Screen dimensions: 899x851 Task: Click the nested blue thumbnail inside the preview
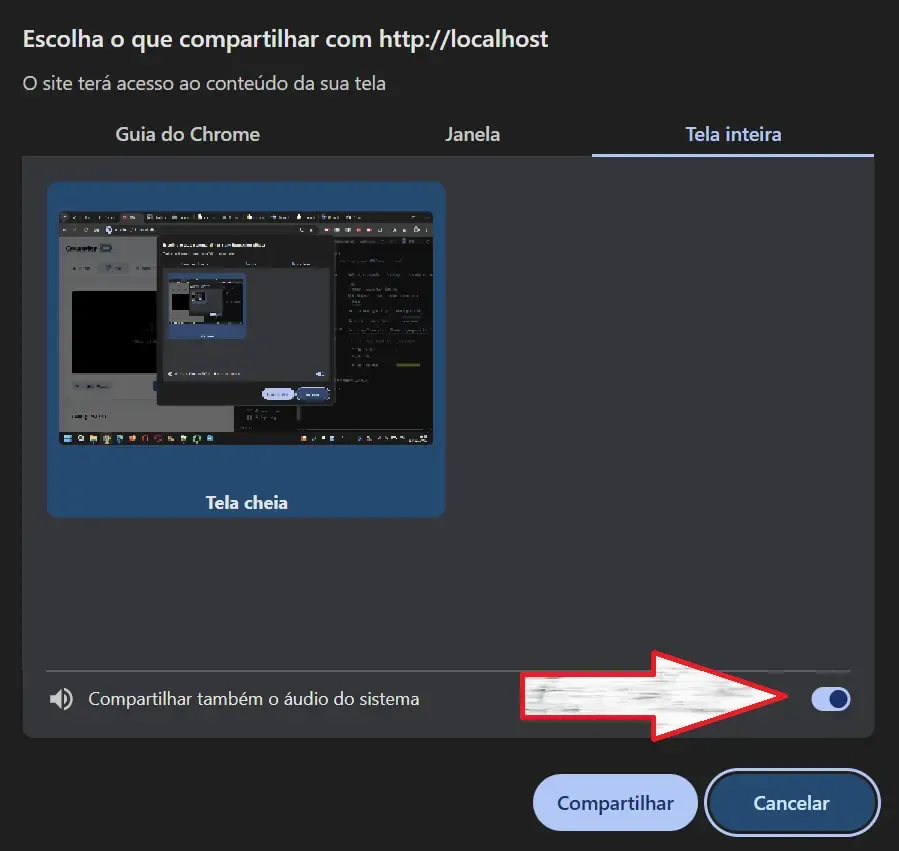pos(206,304)
